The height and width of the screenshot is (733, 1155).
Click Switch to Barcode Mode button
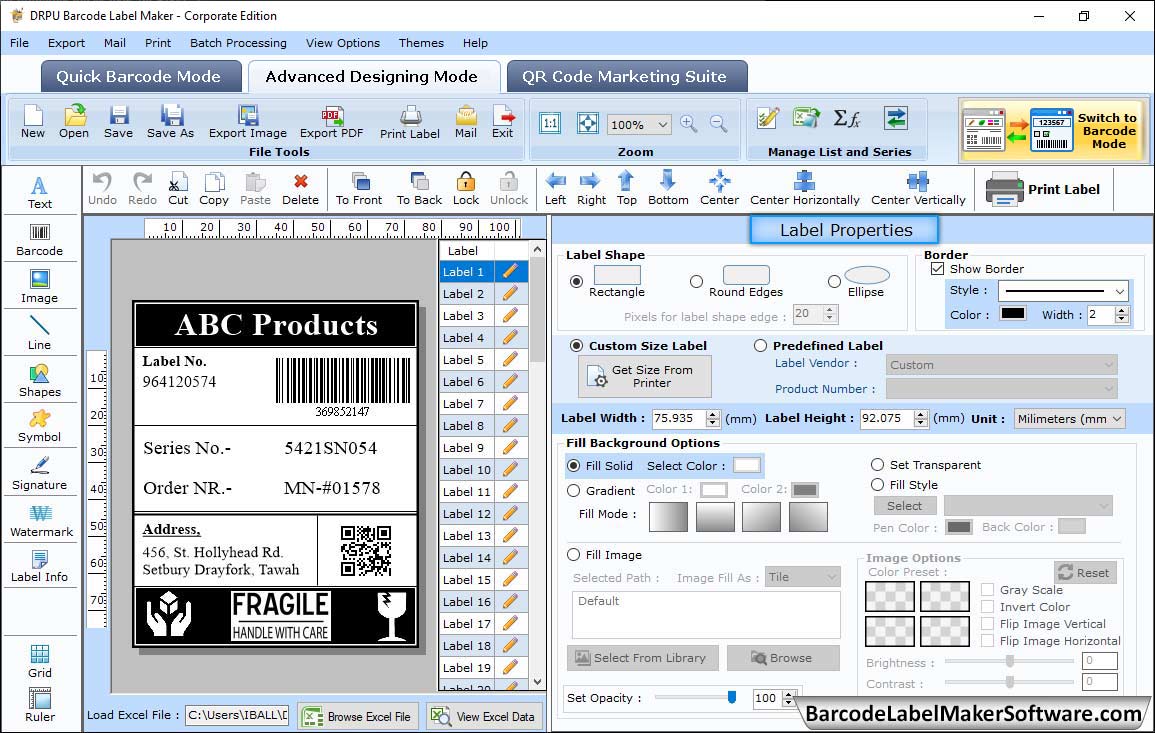(1053, 130)
